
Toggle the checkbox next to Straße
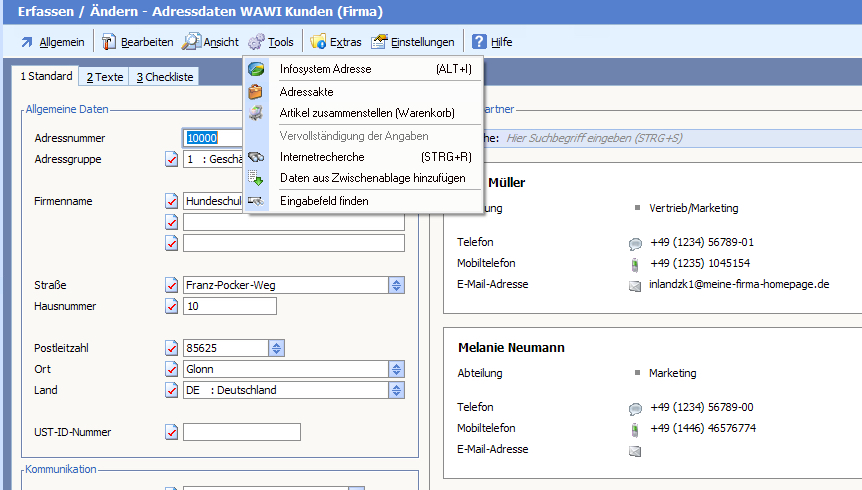click(171, 286)
